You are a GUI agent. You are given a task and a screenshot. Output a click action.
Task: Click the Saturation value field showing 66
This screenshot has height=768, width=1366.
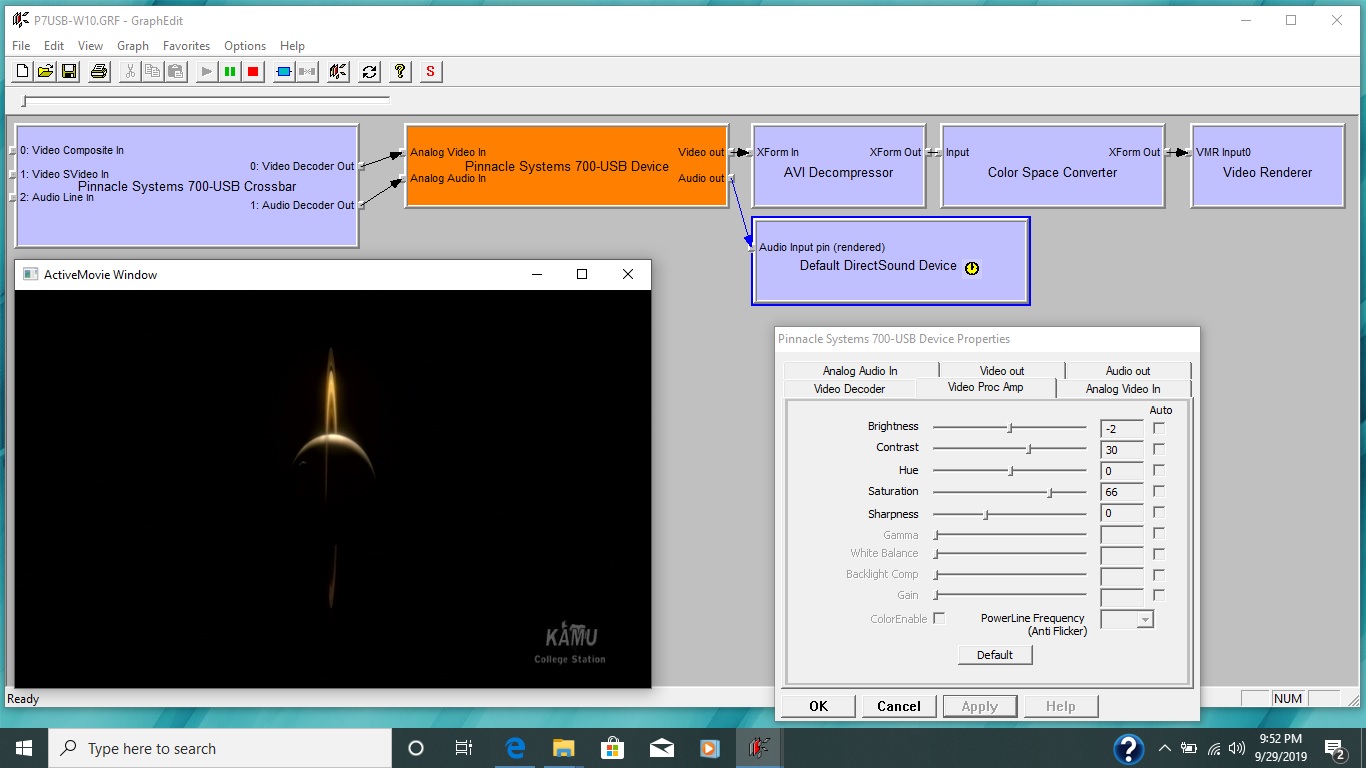pos(1122,492)
